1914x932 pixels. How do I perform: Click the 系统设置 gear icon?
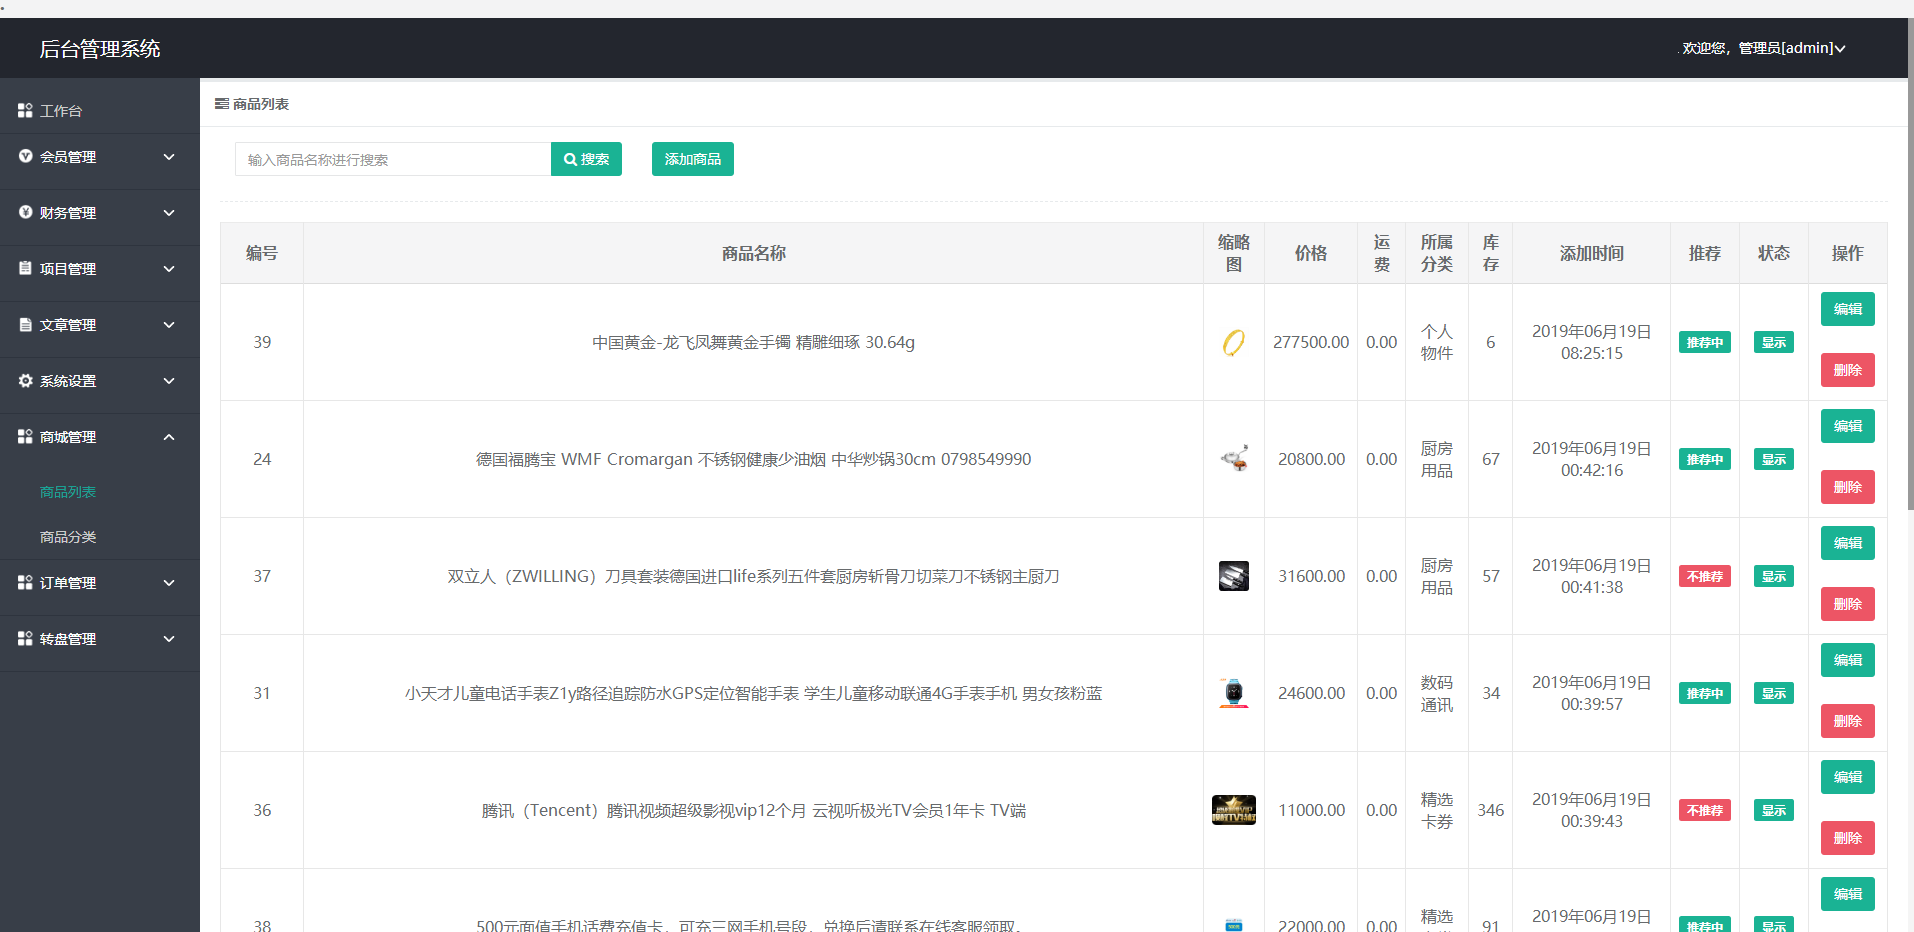pyautogui.click(x=25, y=380)
